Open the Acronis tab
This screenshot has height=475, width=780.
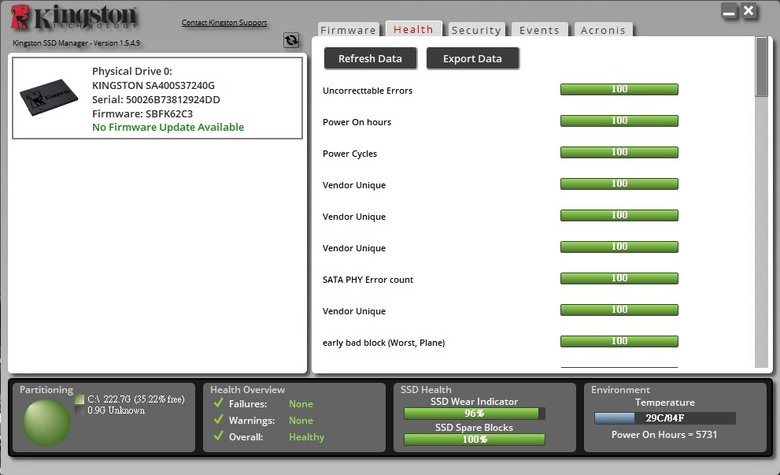click(603, 30)
